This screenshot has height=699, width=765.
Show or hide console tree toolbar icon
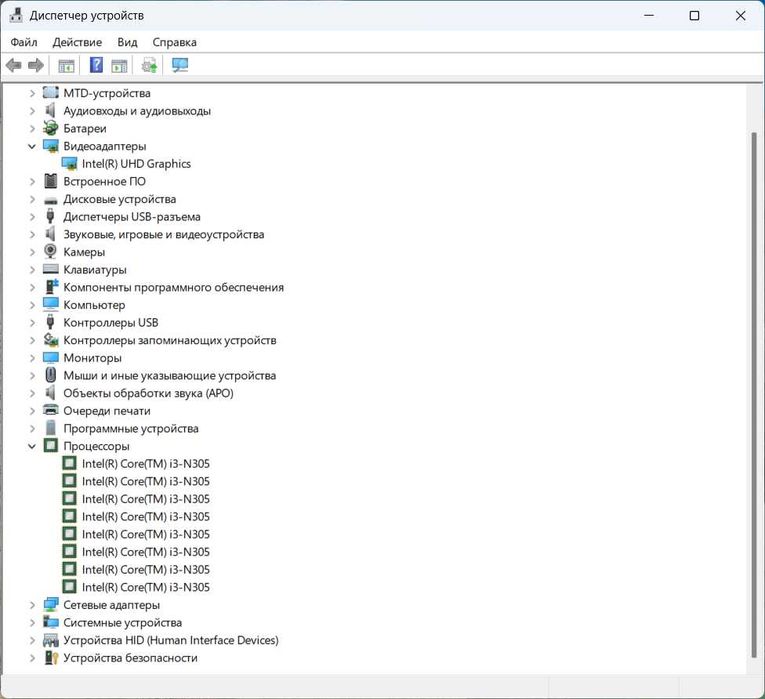tap(66, 65)
